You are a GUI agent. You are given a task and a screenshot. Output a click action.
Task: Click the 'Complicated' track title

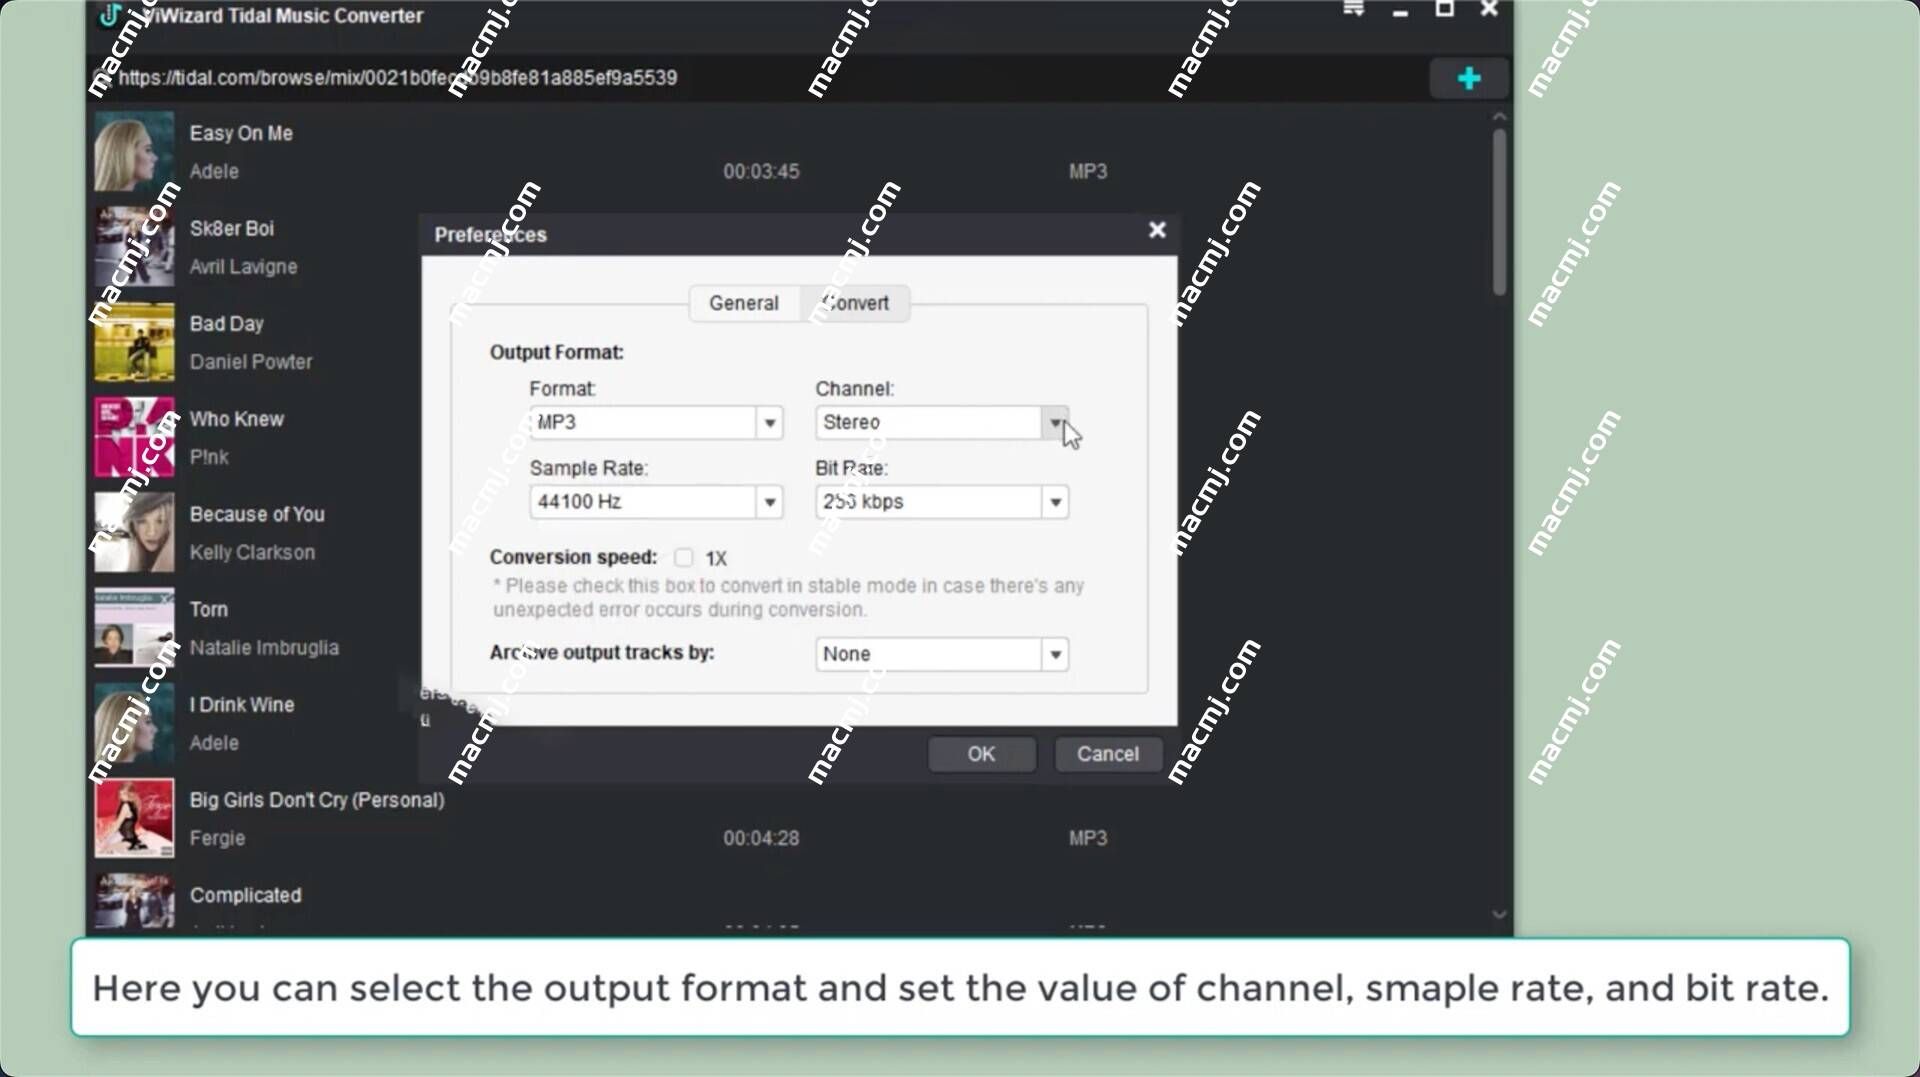[245, 896]
